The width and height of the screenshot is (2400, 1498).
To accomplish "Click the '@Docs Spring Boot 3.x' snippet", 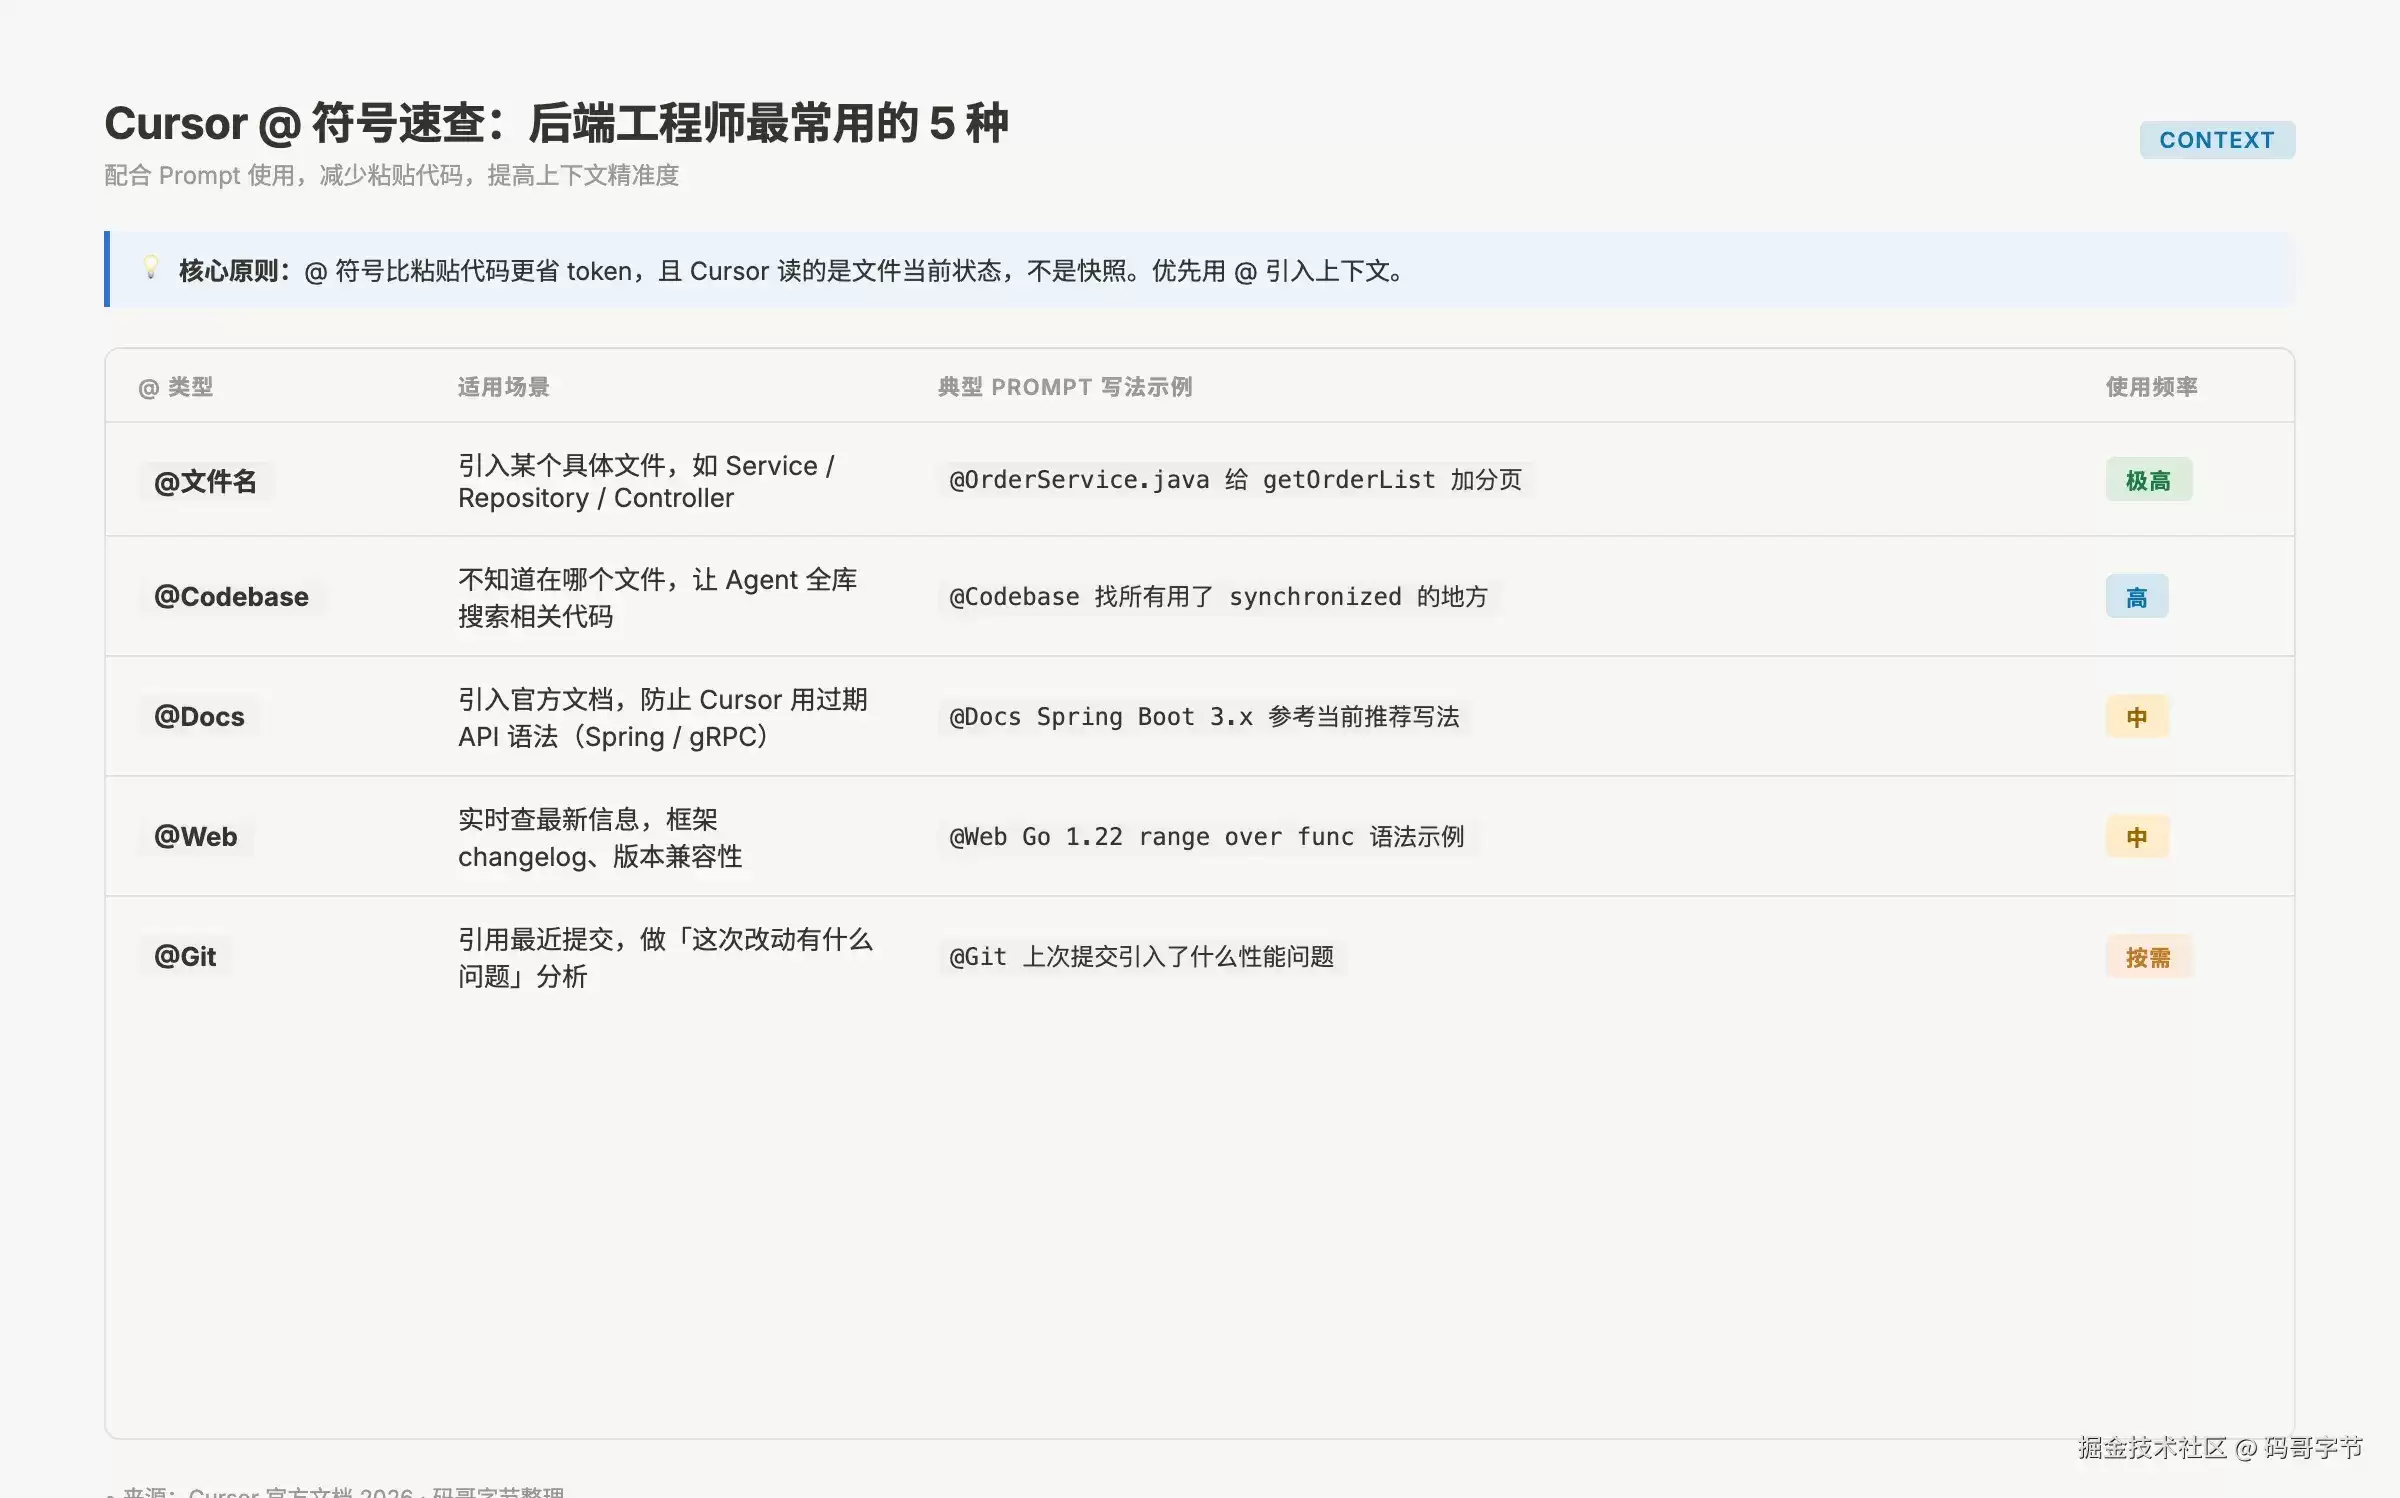I will 1204,717.
